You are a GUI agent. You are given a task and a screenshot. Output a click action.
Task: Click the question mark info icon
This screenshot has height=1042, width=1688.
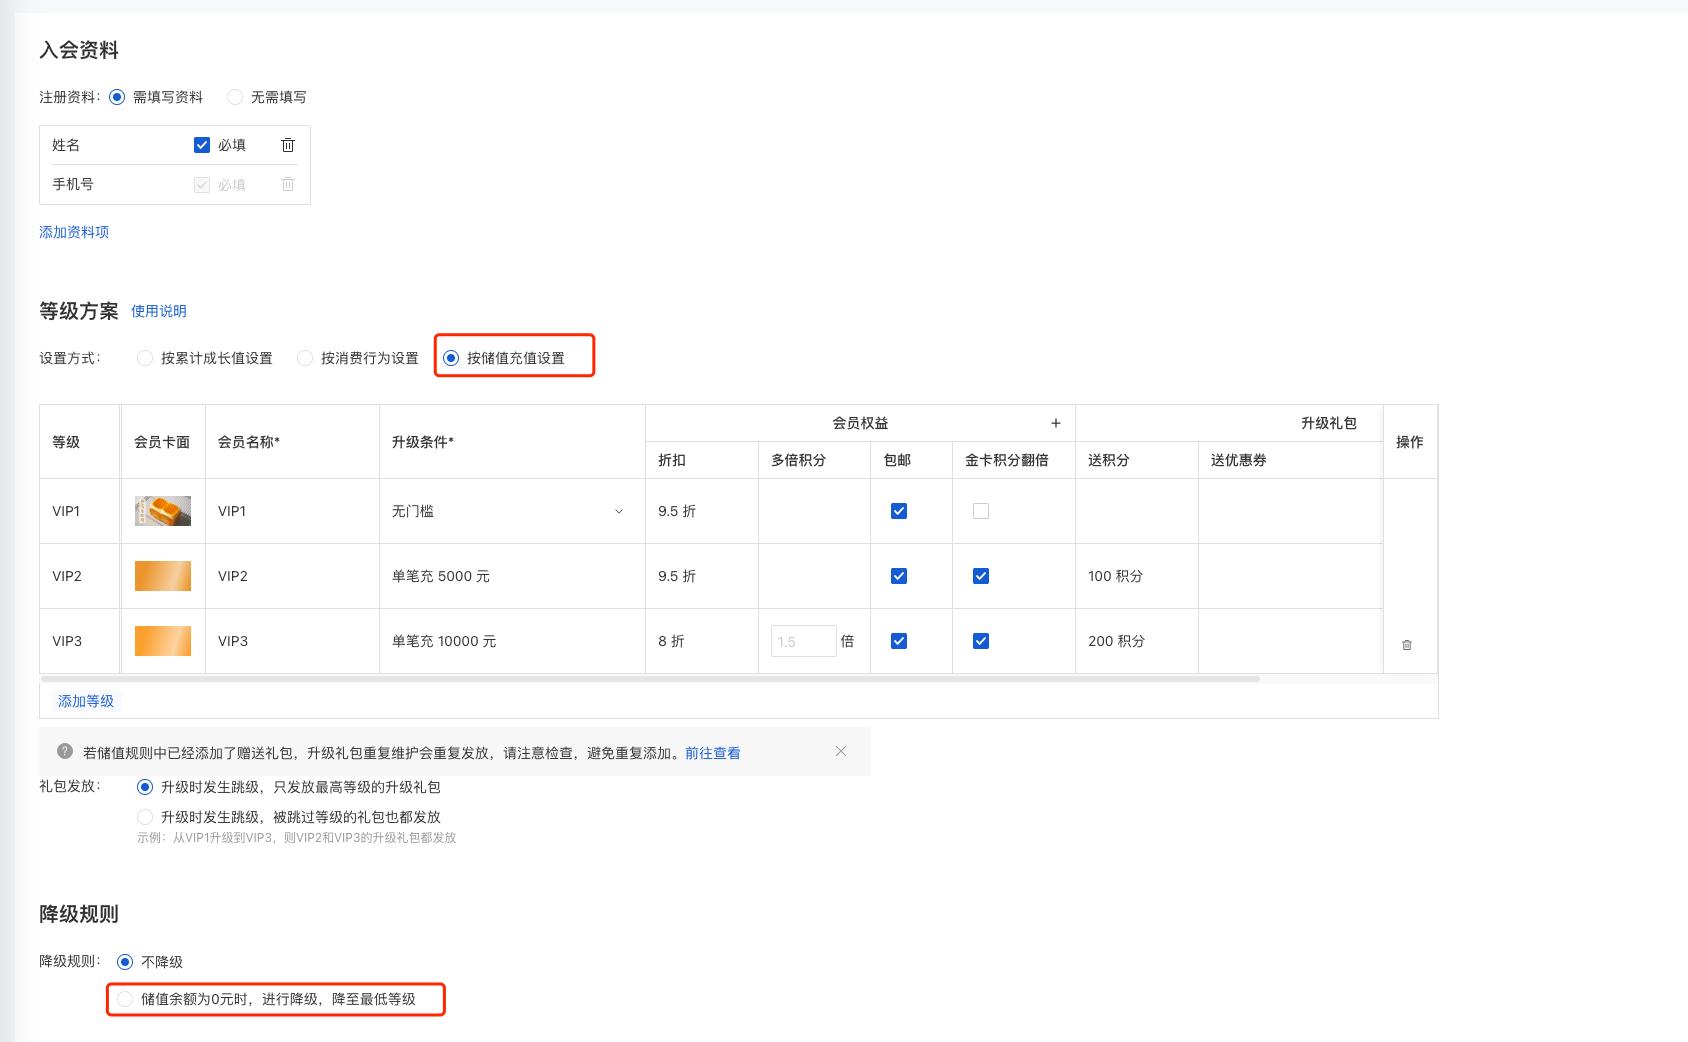tap(65, 751)
